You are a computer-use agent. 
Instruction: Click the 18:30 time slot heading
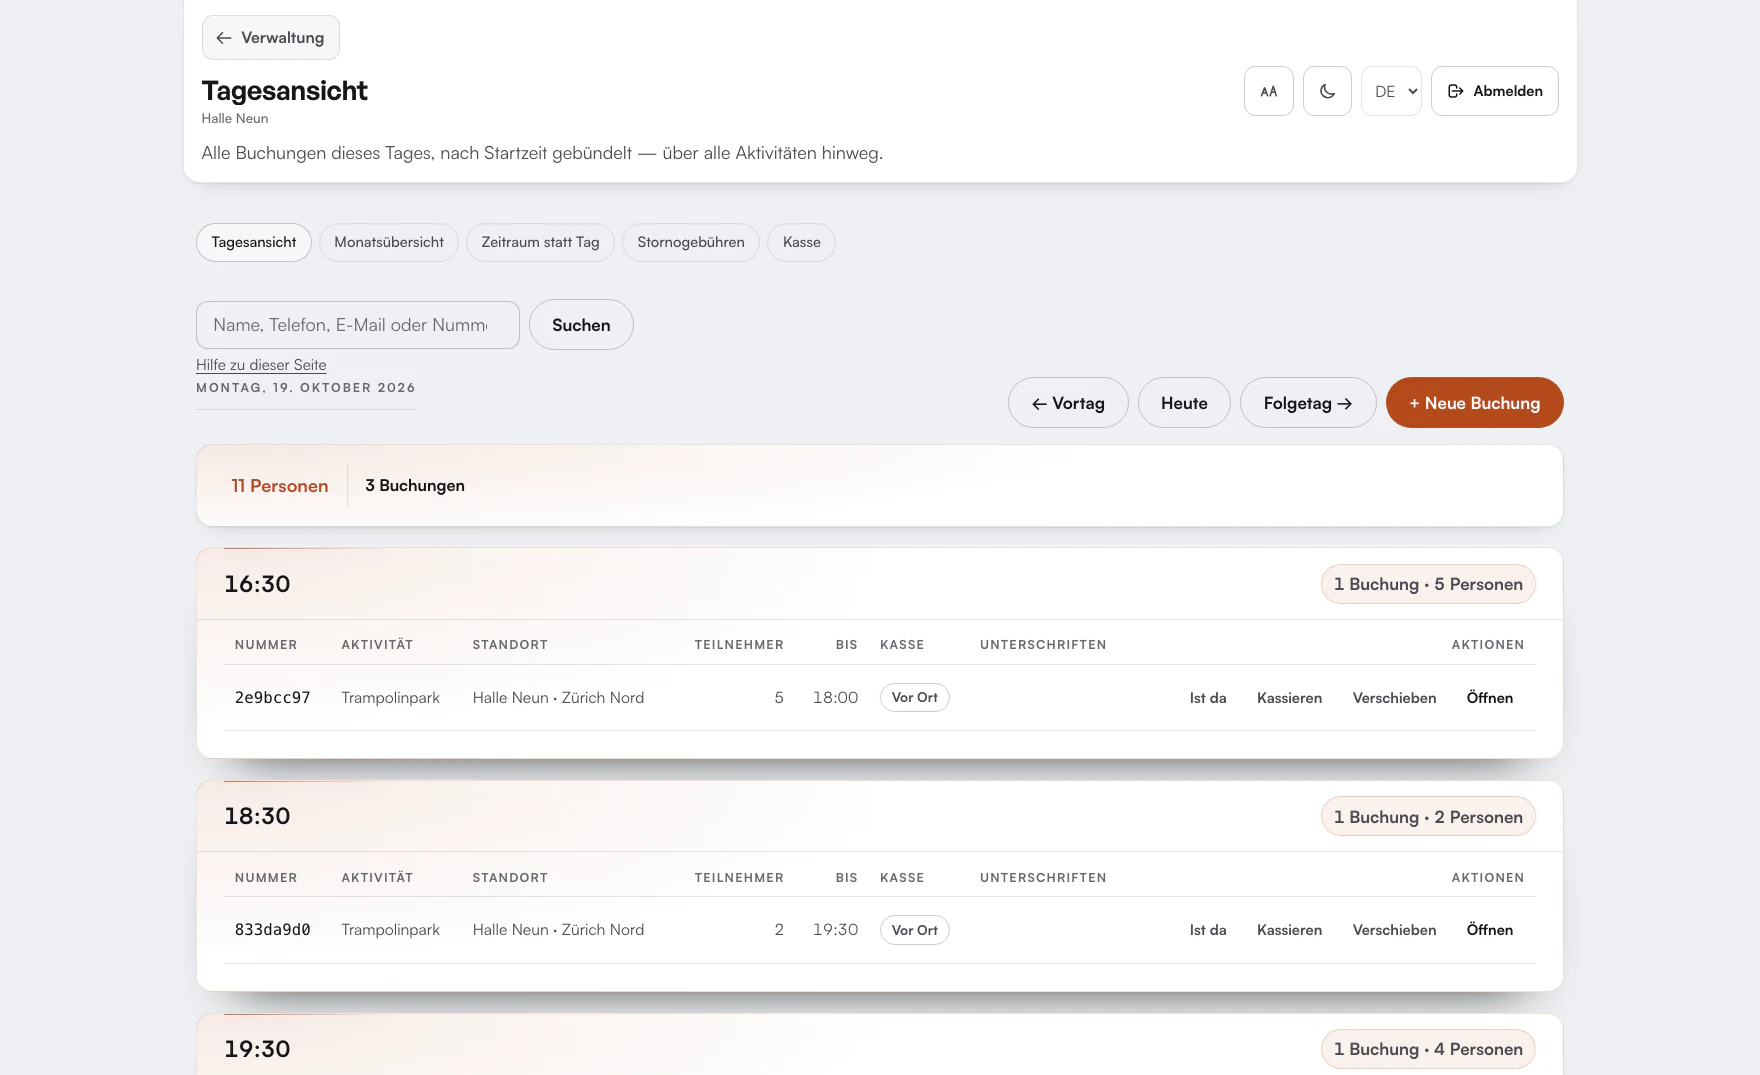point(257,816)
